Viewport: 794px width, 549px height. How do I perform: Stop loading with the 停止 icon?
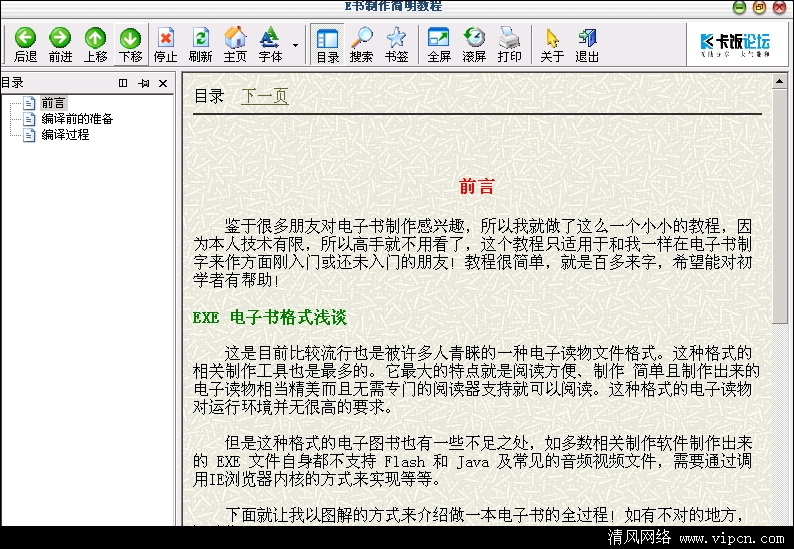pyautogui.click(x=165, y=44)
